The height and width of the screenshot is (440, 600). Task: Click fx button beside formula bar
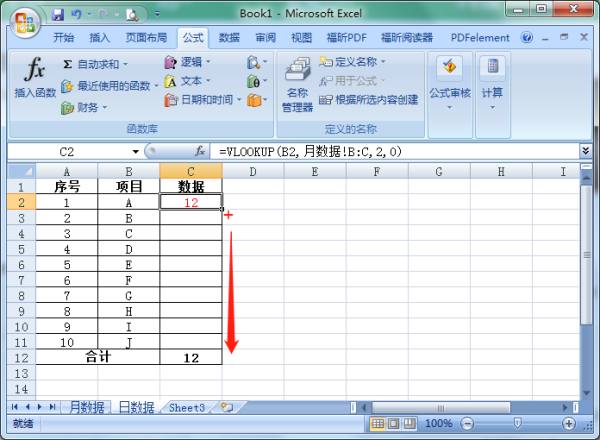200,151
